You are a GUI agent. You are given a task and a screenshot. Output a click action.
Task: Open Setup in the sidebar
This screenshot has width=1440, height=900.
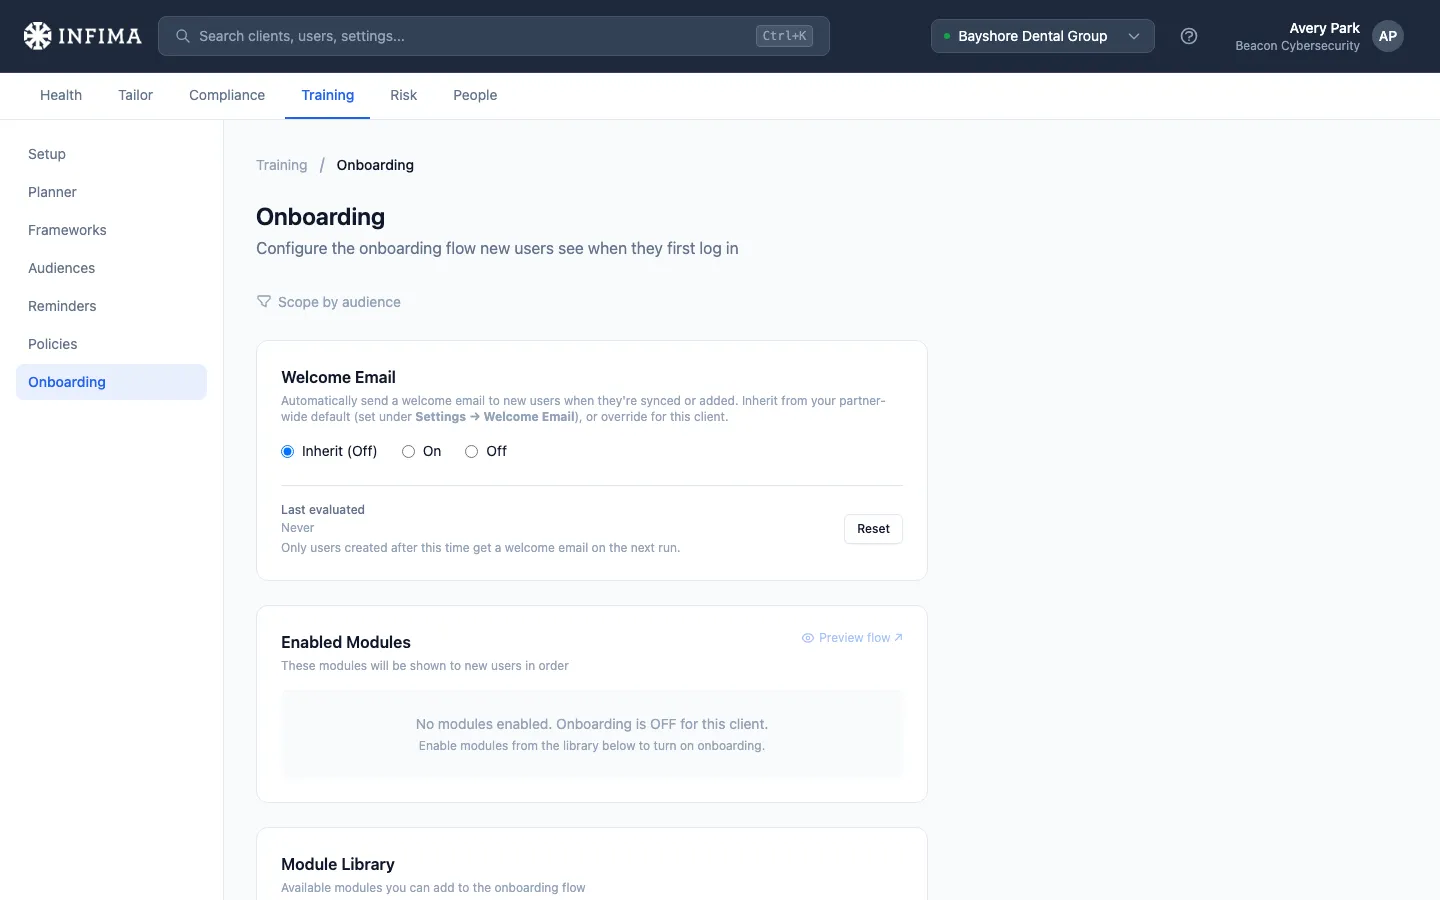[x=111, y=154]
